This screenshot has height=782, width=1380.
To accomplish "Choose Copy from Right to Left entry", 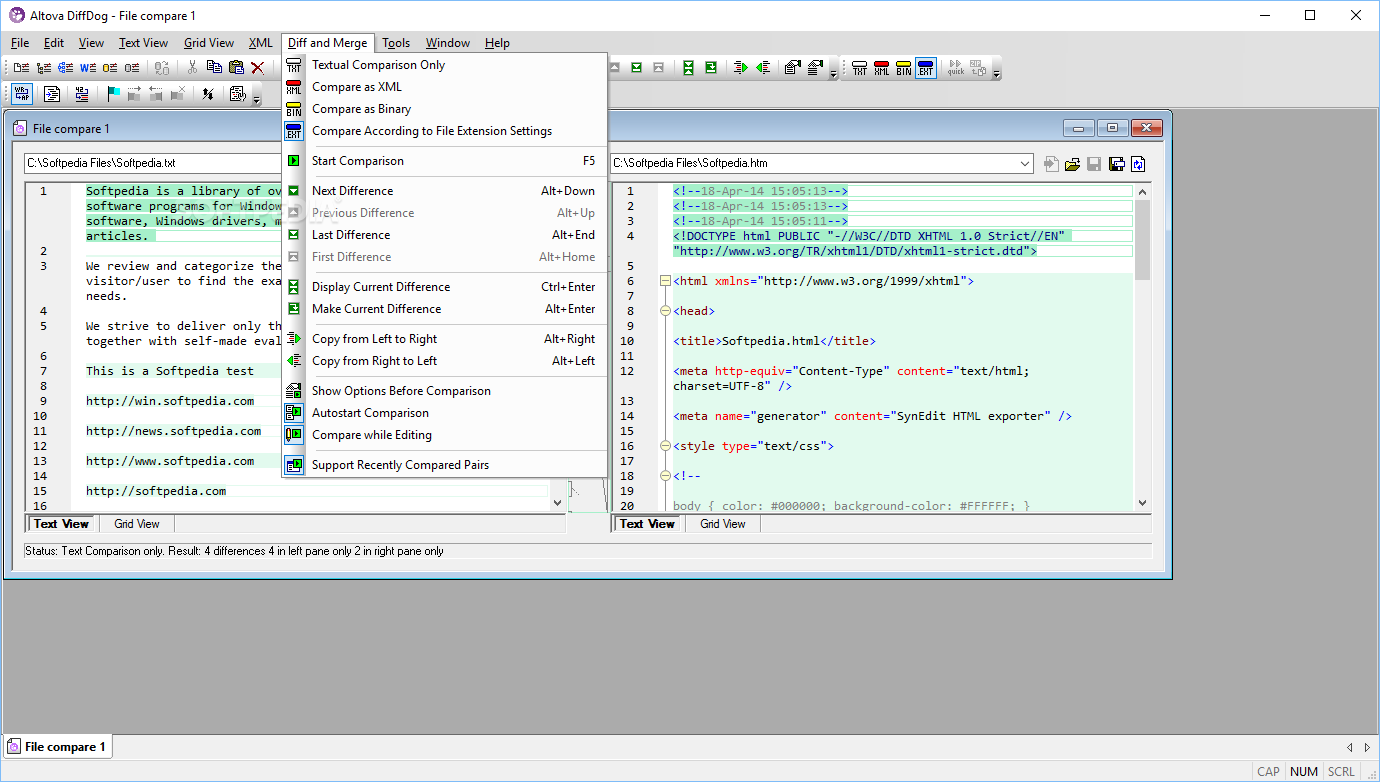I will pyautogui.click(x=445, y=361).
